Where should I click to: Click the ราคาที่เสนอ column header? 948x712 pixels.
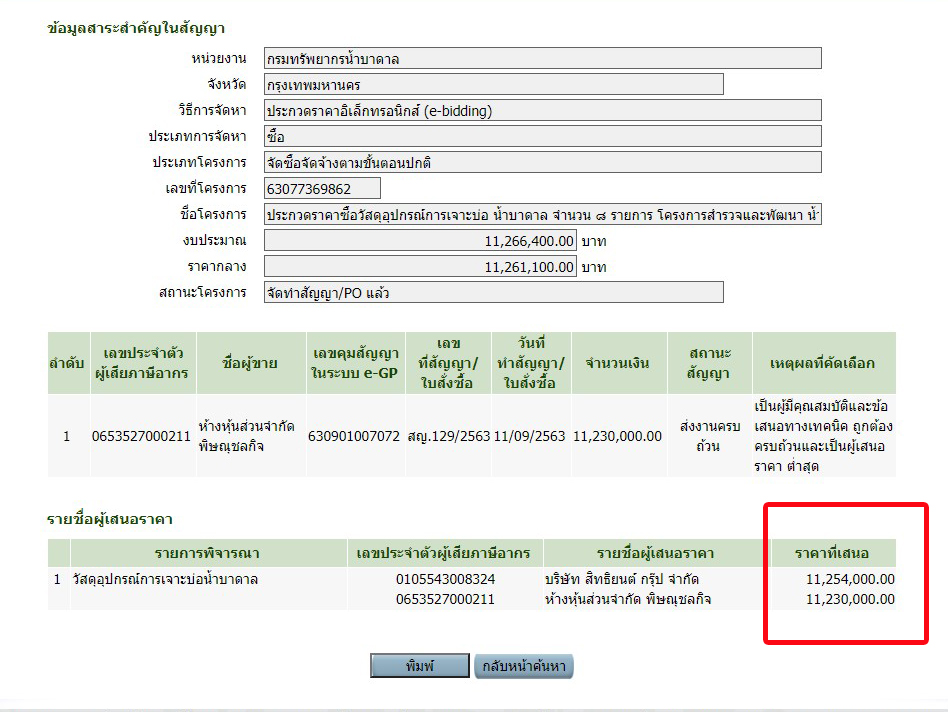coord(834,553)
